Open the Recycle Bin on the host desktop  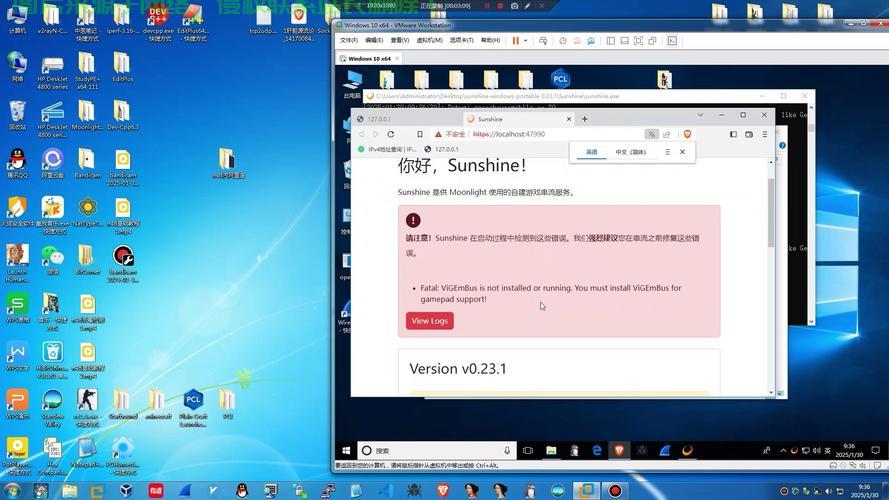(17, 115)
